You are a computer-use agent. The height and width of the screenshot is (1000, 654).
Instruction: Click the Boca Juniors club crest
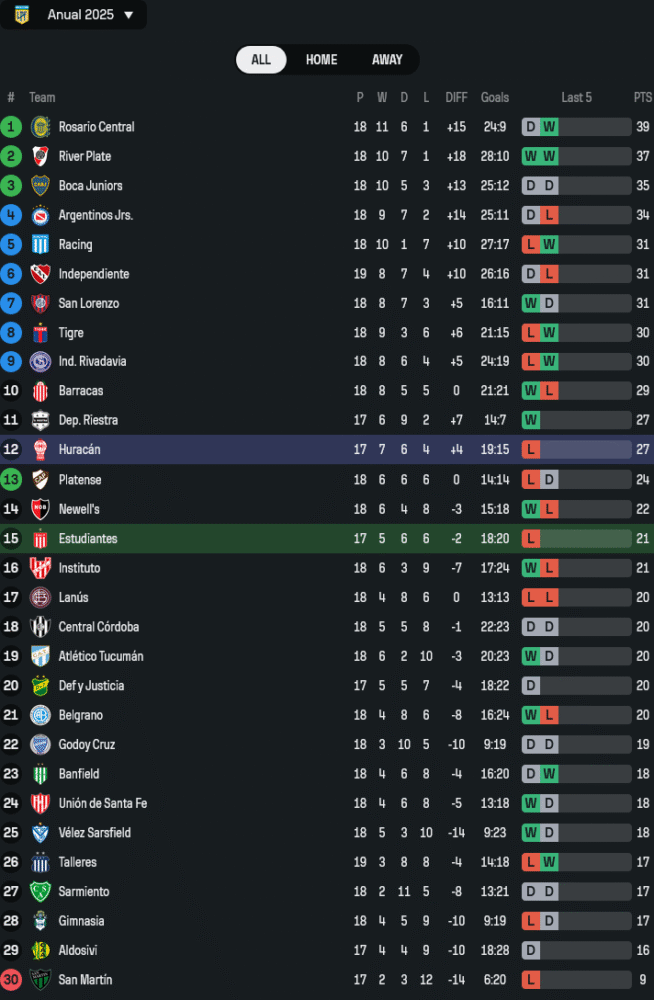[40, 186]
